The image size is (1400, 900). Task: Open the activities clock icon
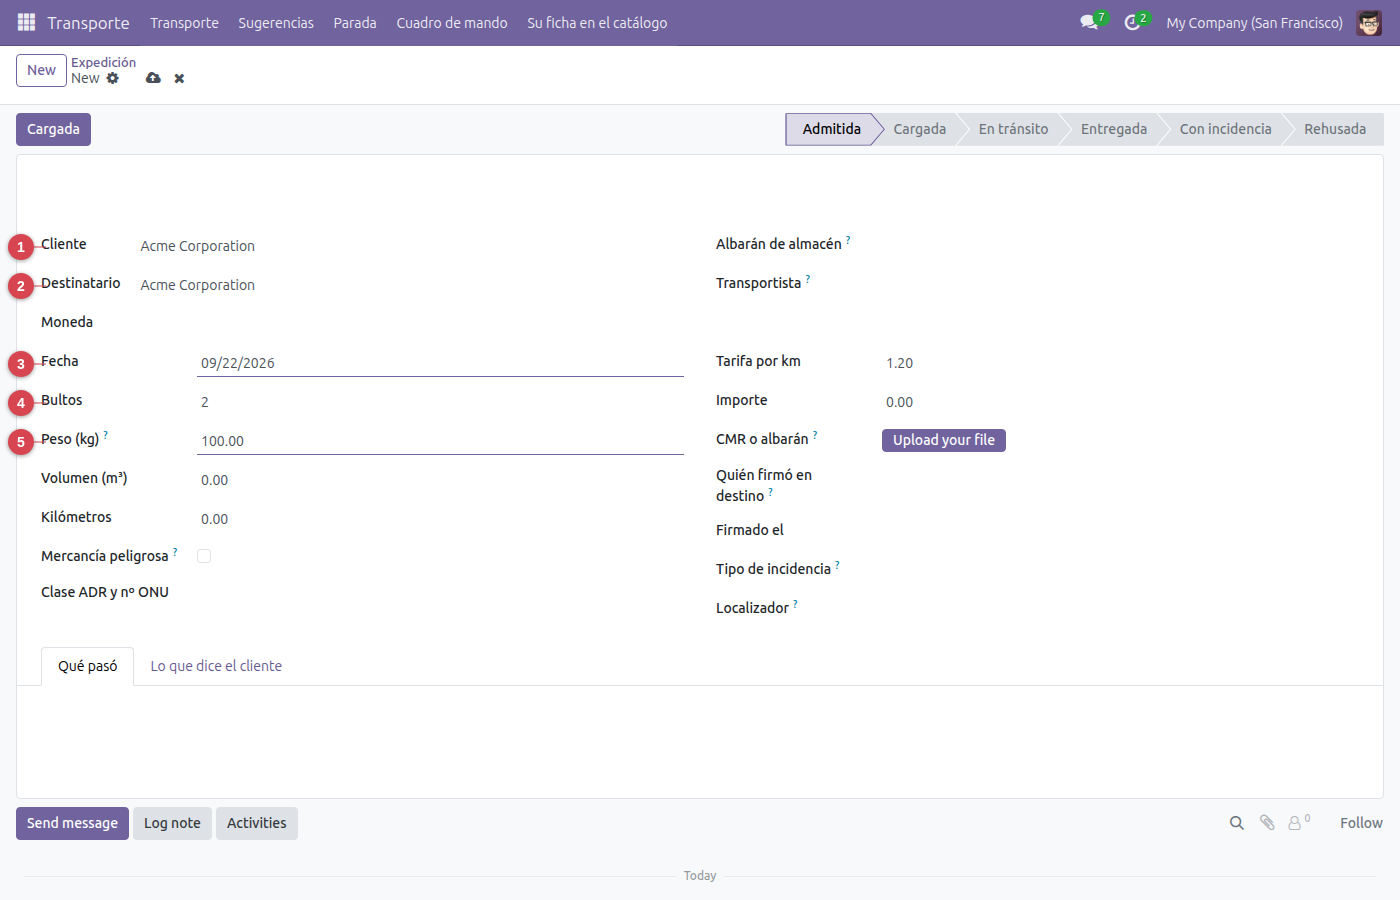(x=1132, y=22)
